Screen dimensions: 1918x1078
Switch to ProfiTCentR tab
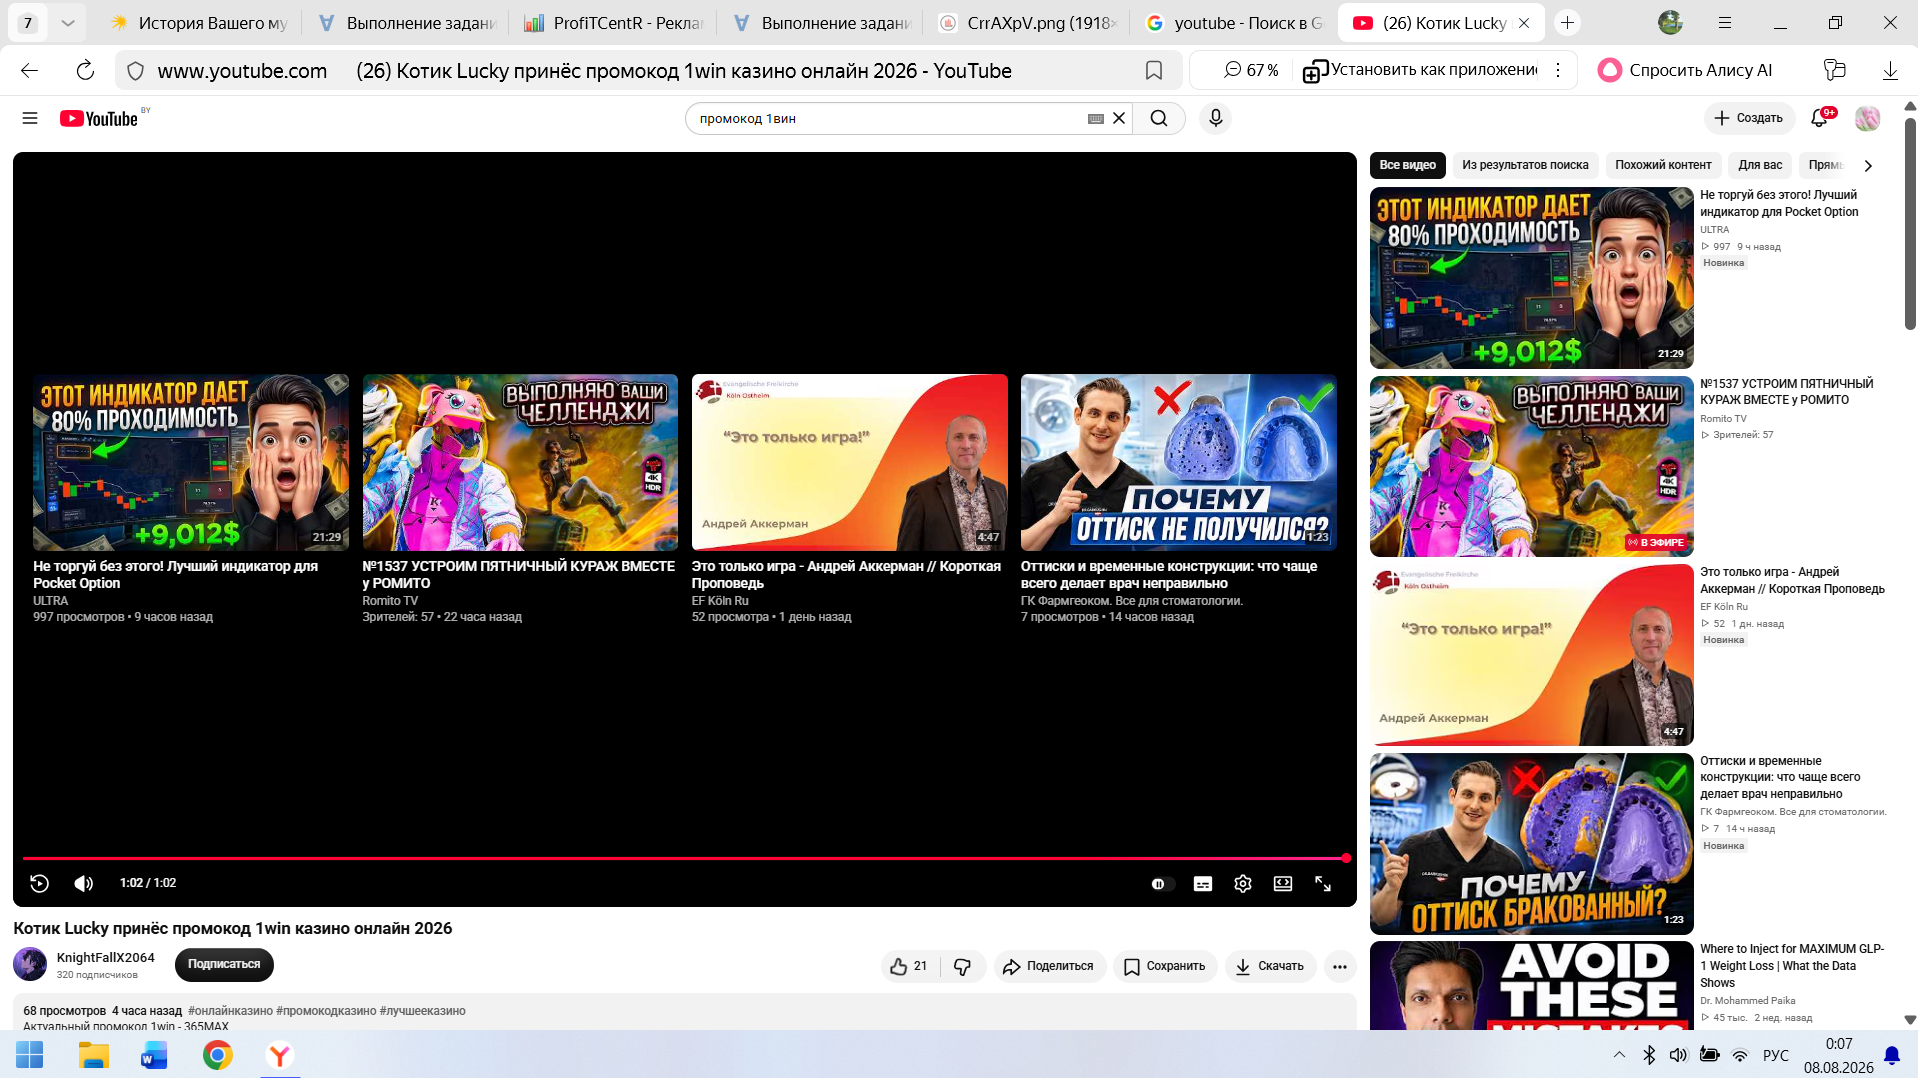point(615,23)
